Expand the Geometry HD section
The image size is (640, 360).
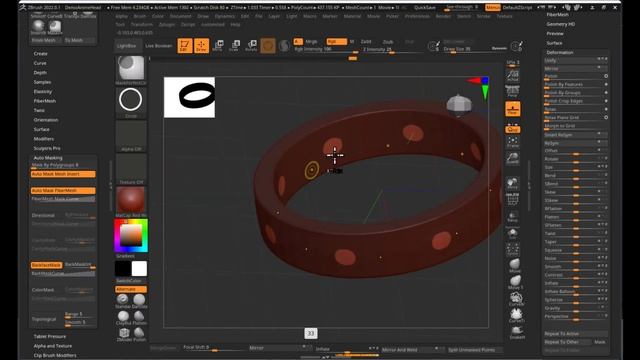(x=561, y=24)
